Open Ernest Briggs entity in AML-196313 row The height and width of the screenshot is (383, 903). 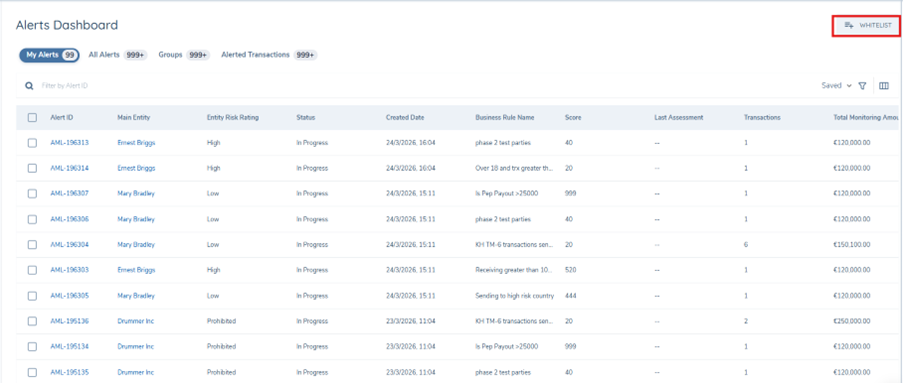(136, 143)
